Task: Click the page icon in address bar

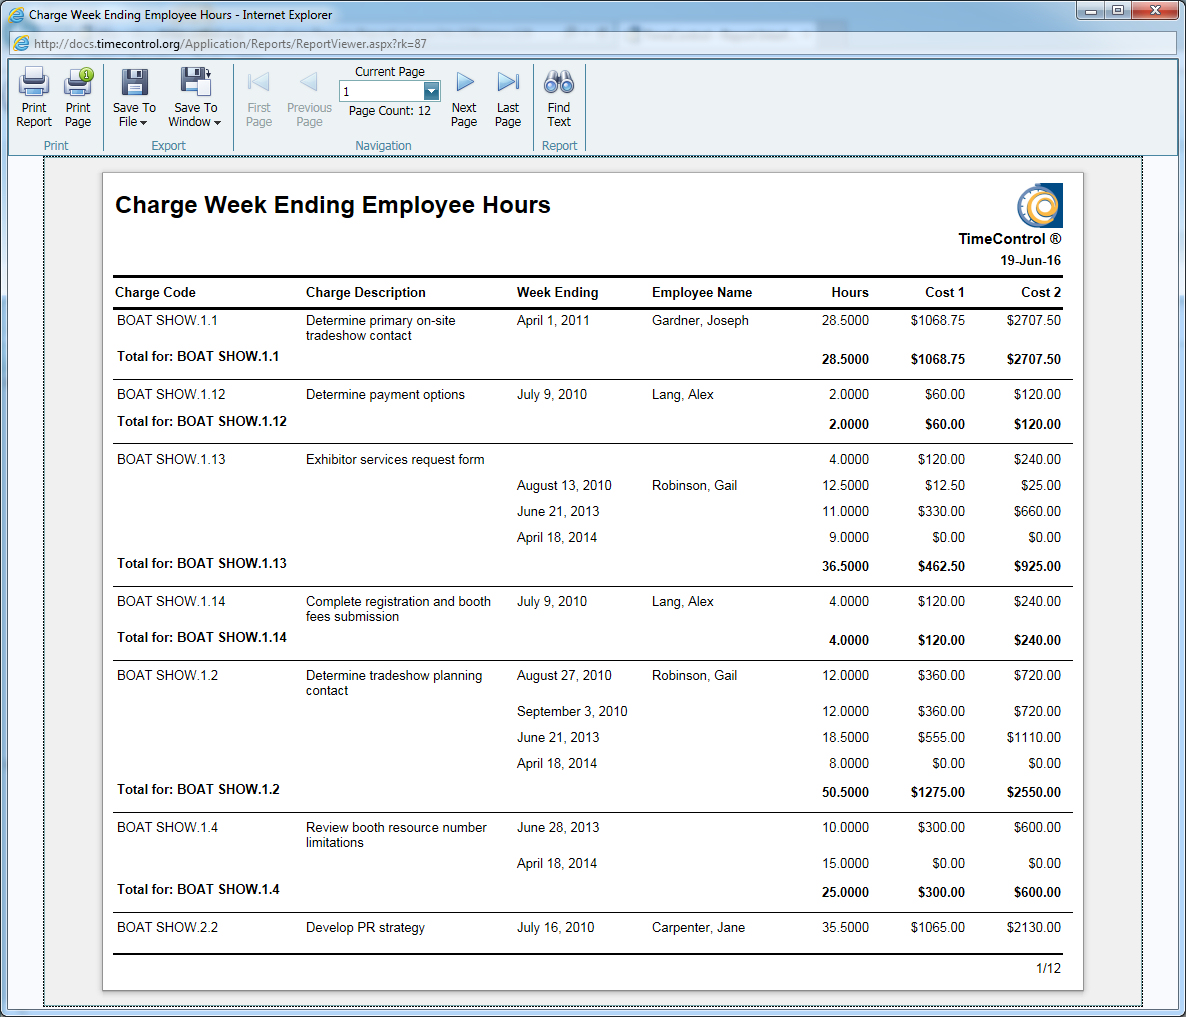Action: coord(21,44)
